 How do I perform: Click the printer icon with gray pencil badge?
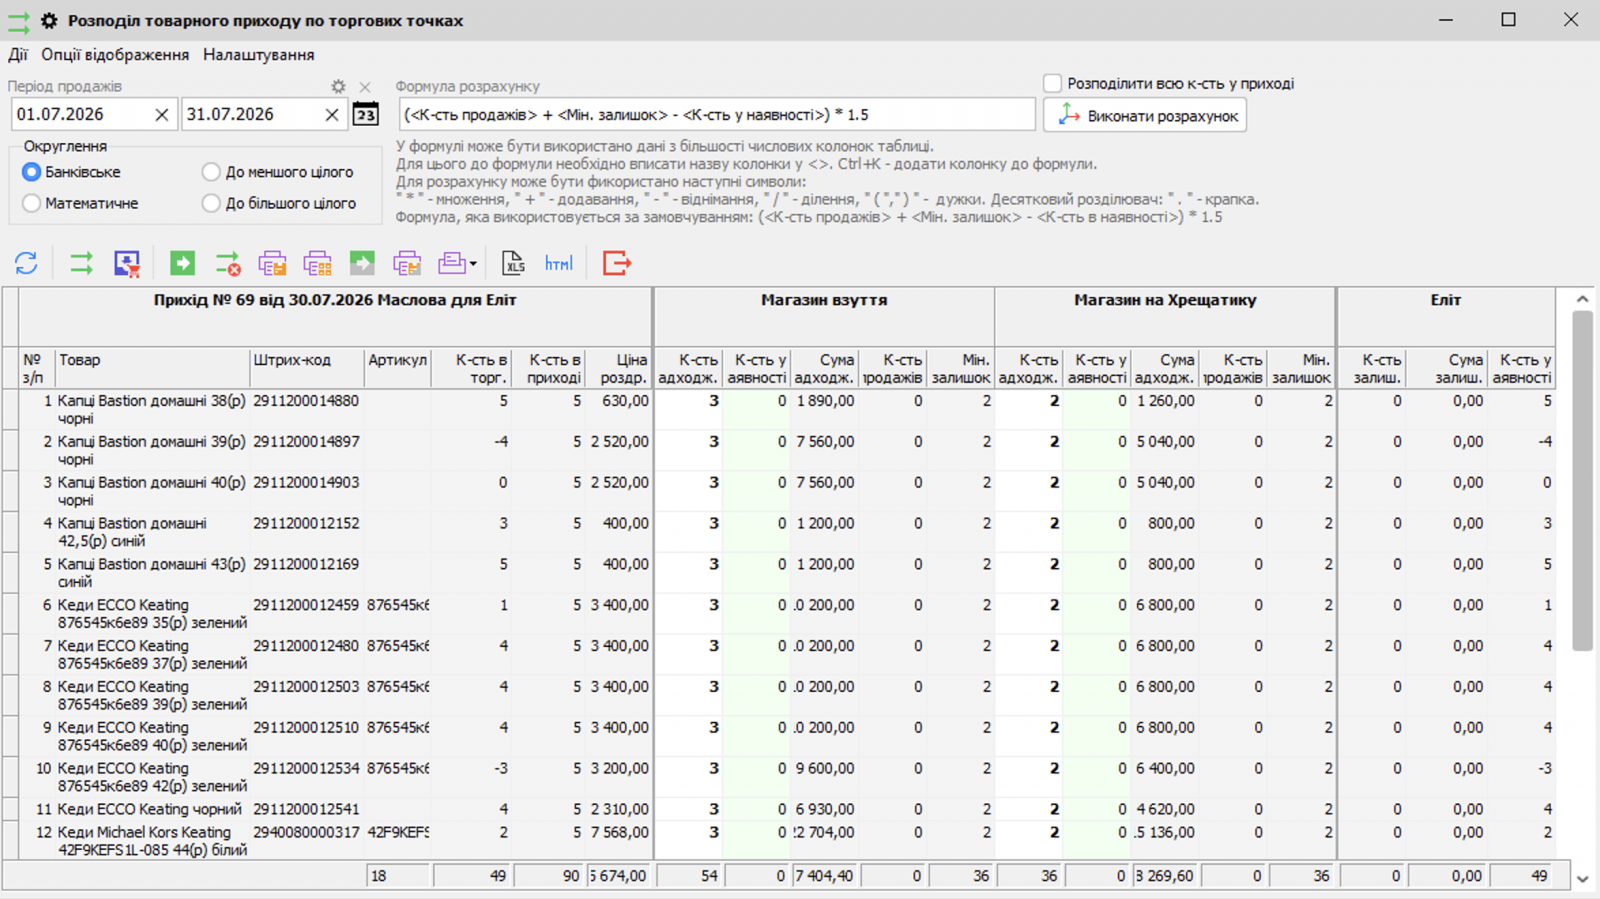[x=407, y=263]
